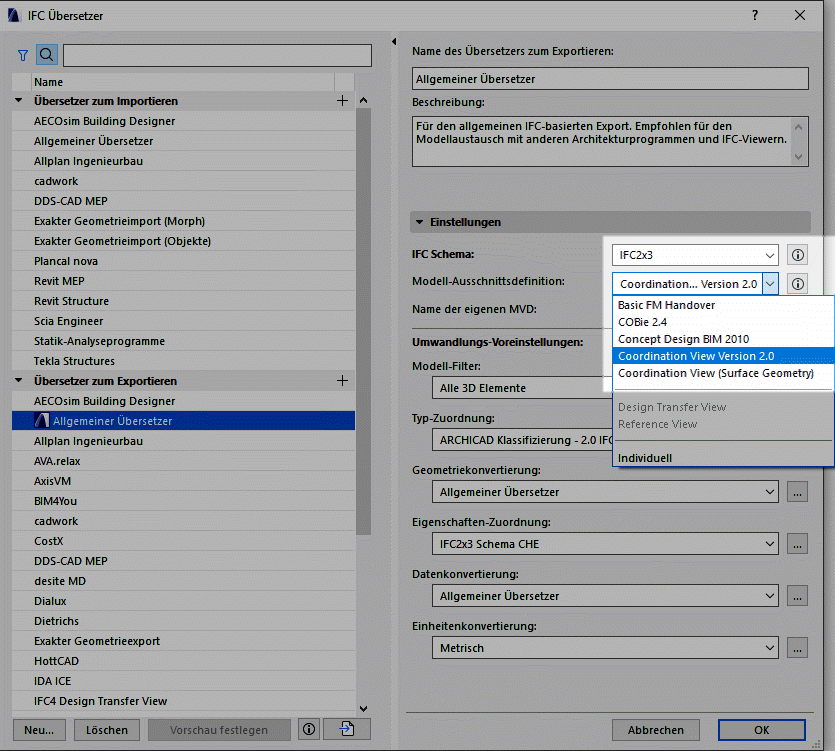Image resolution: width=835 pixels, height=751 pixels.
Task: Open the Datenkonvertierung dropdown
Action: pos(605,596)
